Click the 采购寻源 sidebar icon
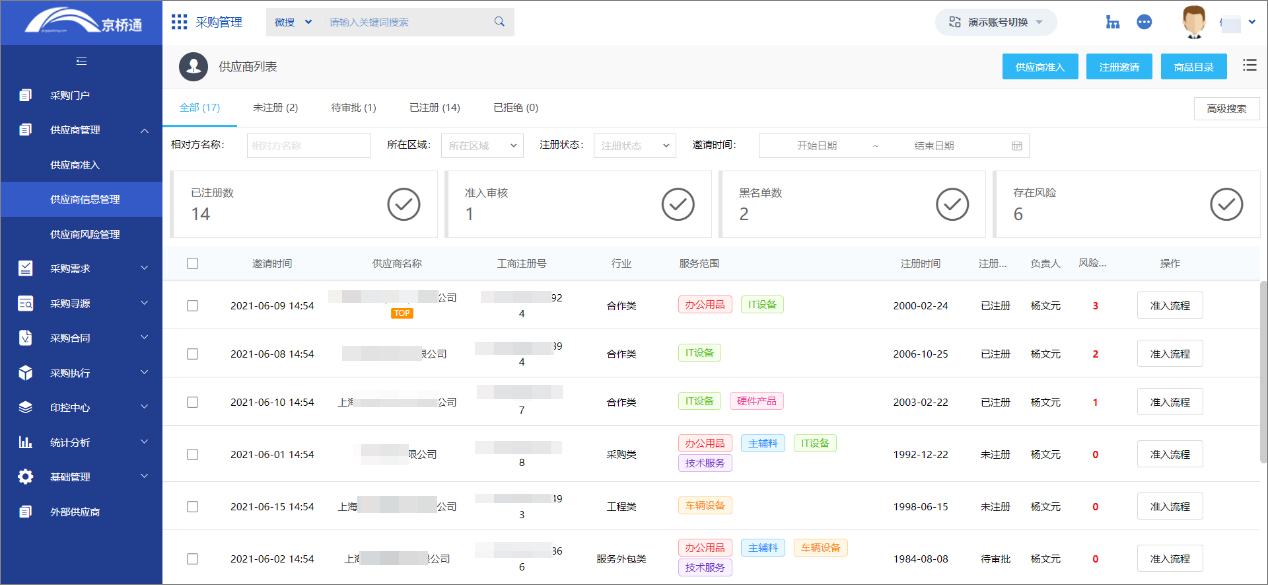 click(26, 303)
